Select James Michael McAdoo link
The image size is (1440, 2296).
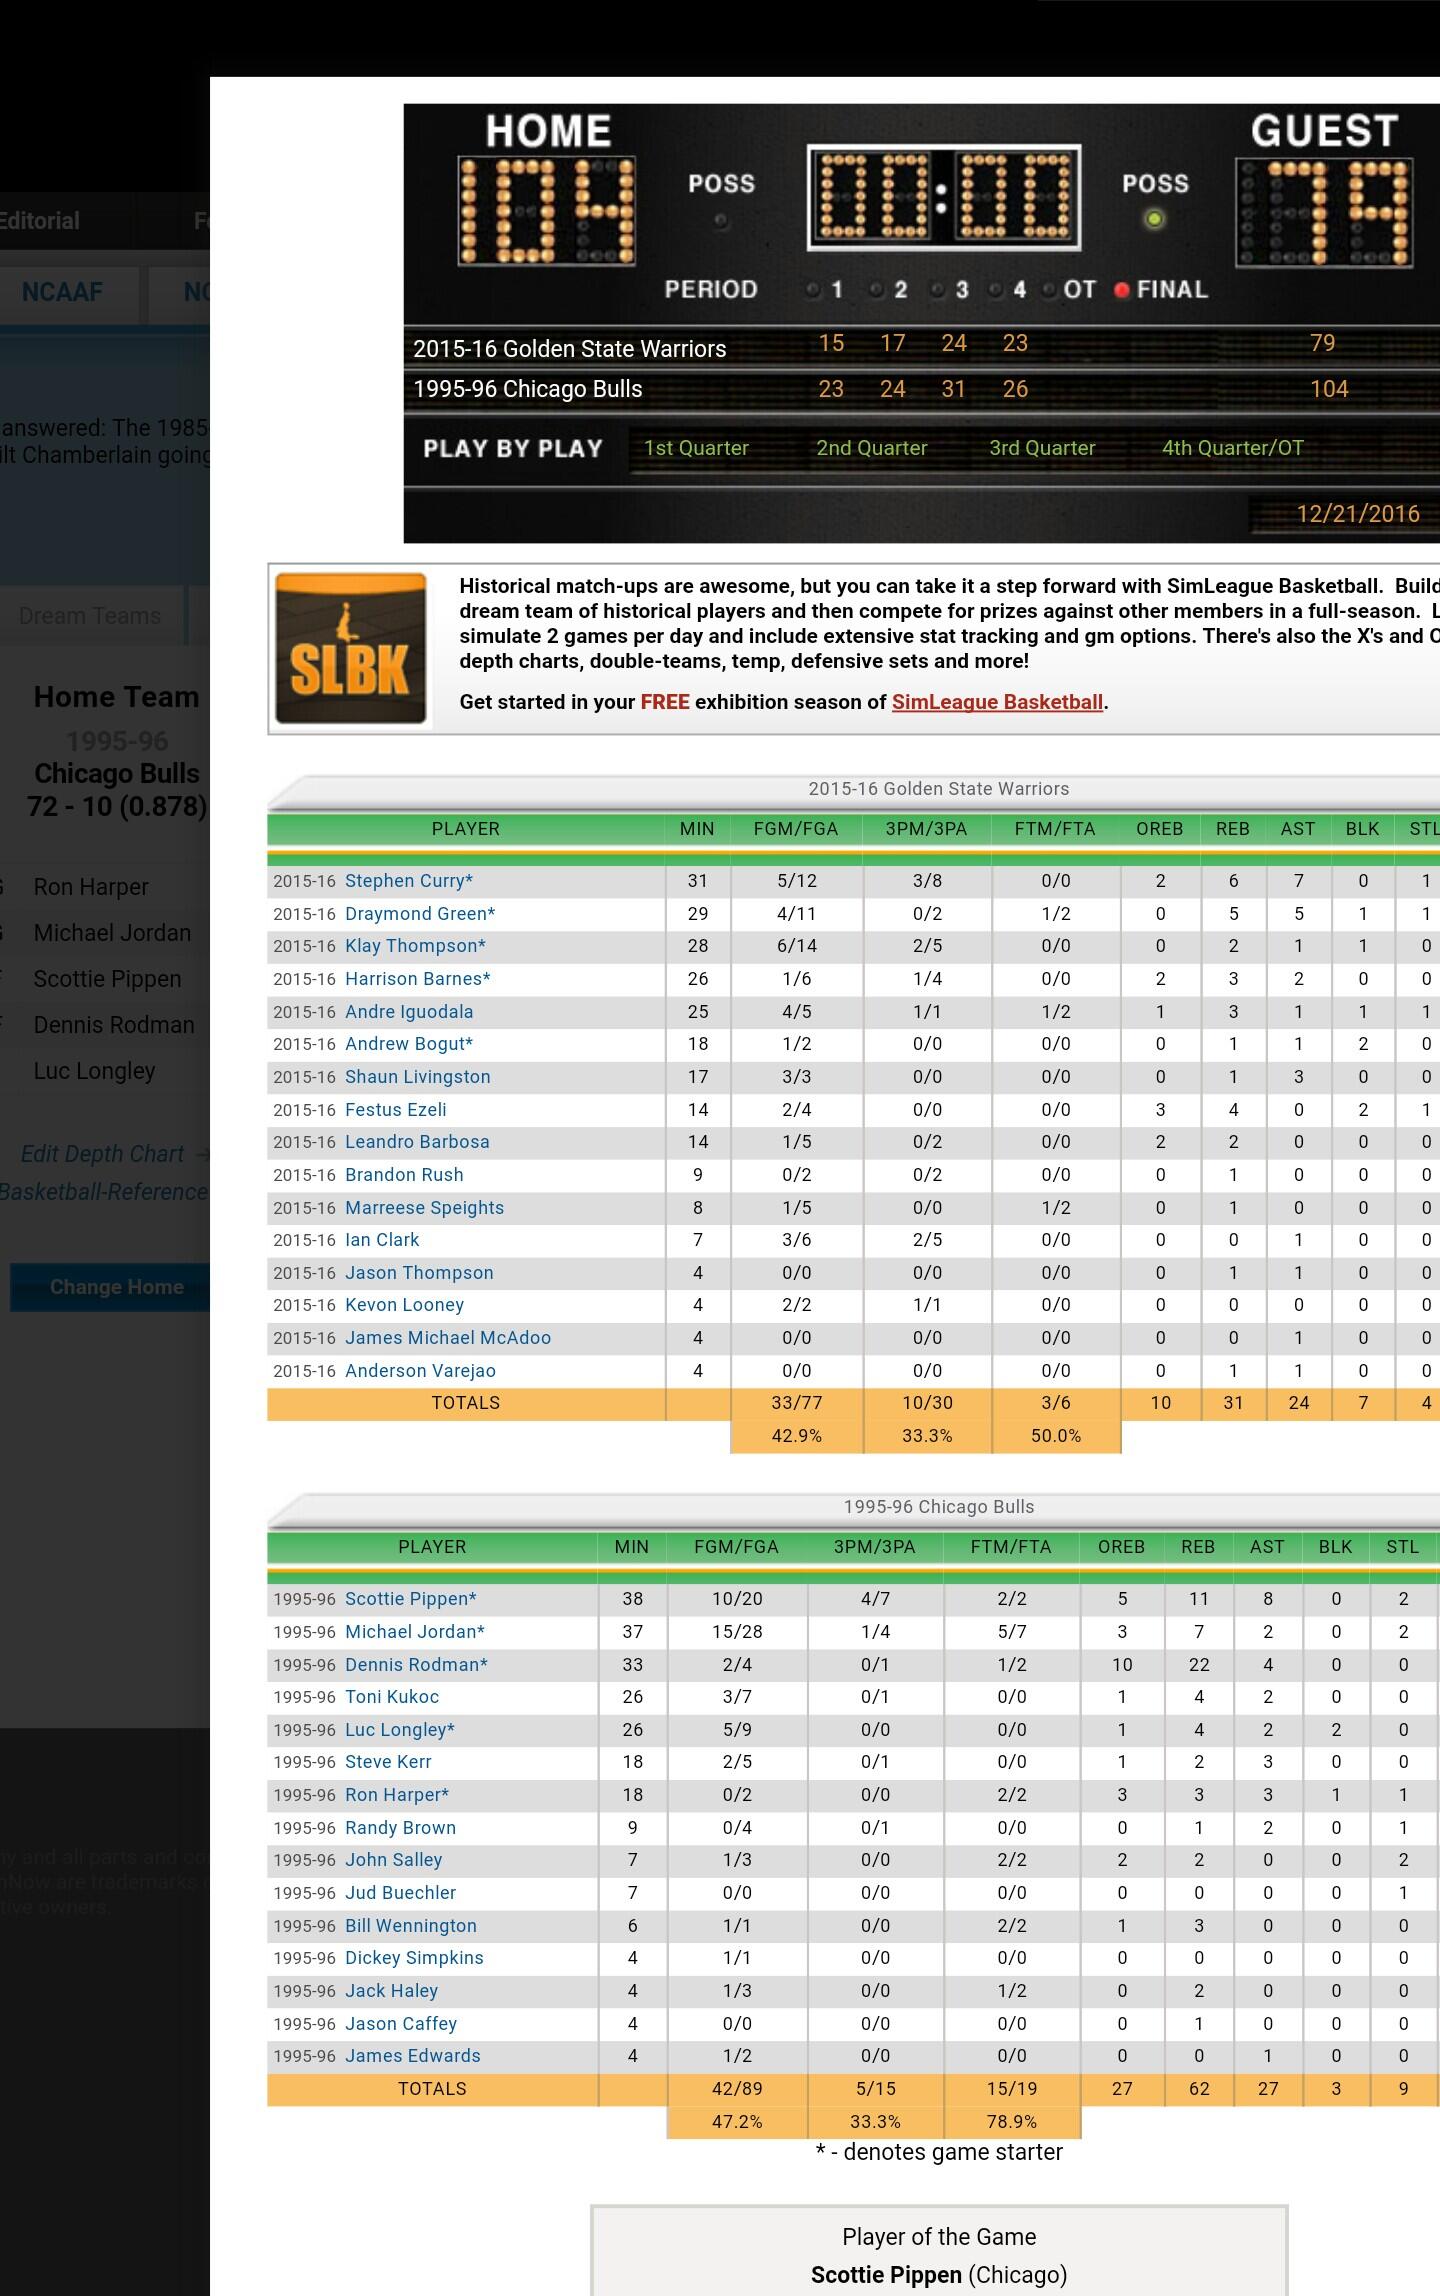(448, 1338)
